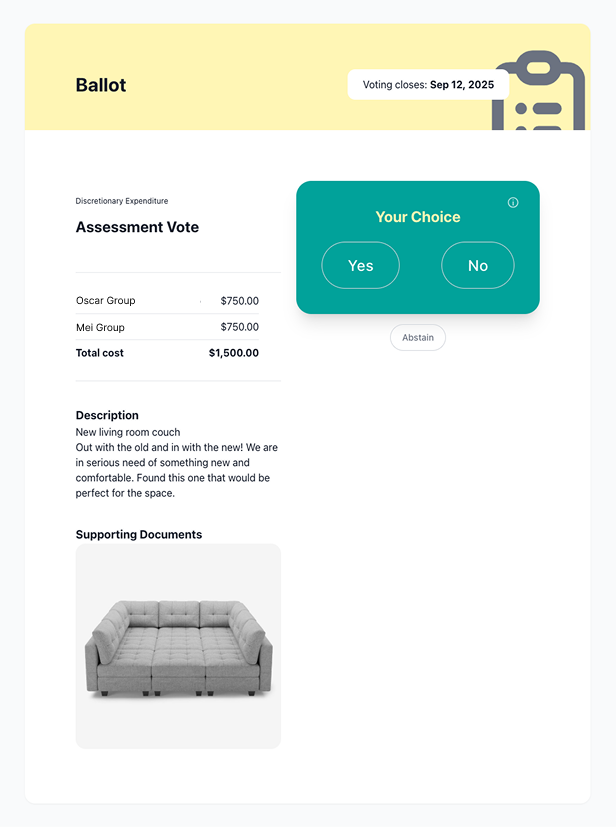Viewport: 616px width, 827px height.
Task: Open the couch supporting document image
Action: [x=178, y=645]
